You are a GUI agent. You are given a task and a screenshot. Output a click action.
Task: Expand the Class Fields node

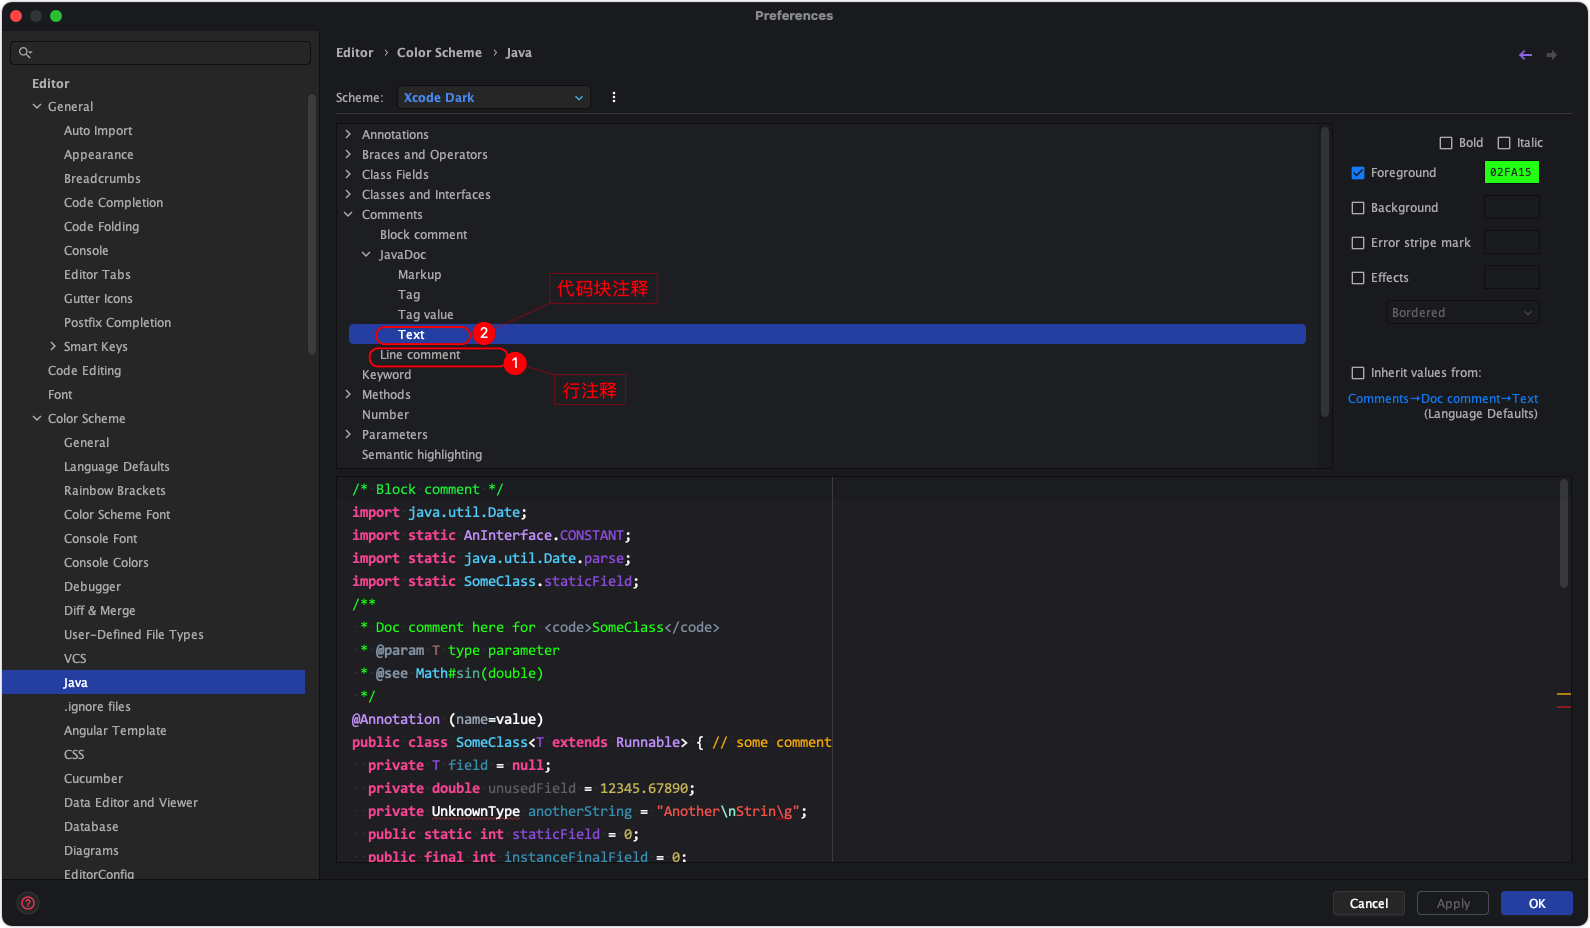(x=348, y=174)
